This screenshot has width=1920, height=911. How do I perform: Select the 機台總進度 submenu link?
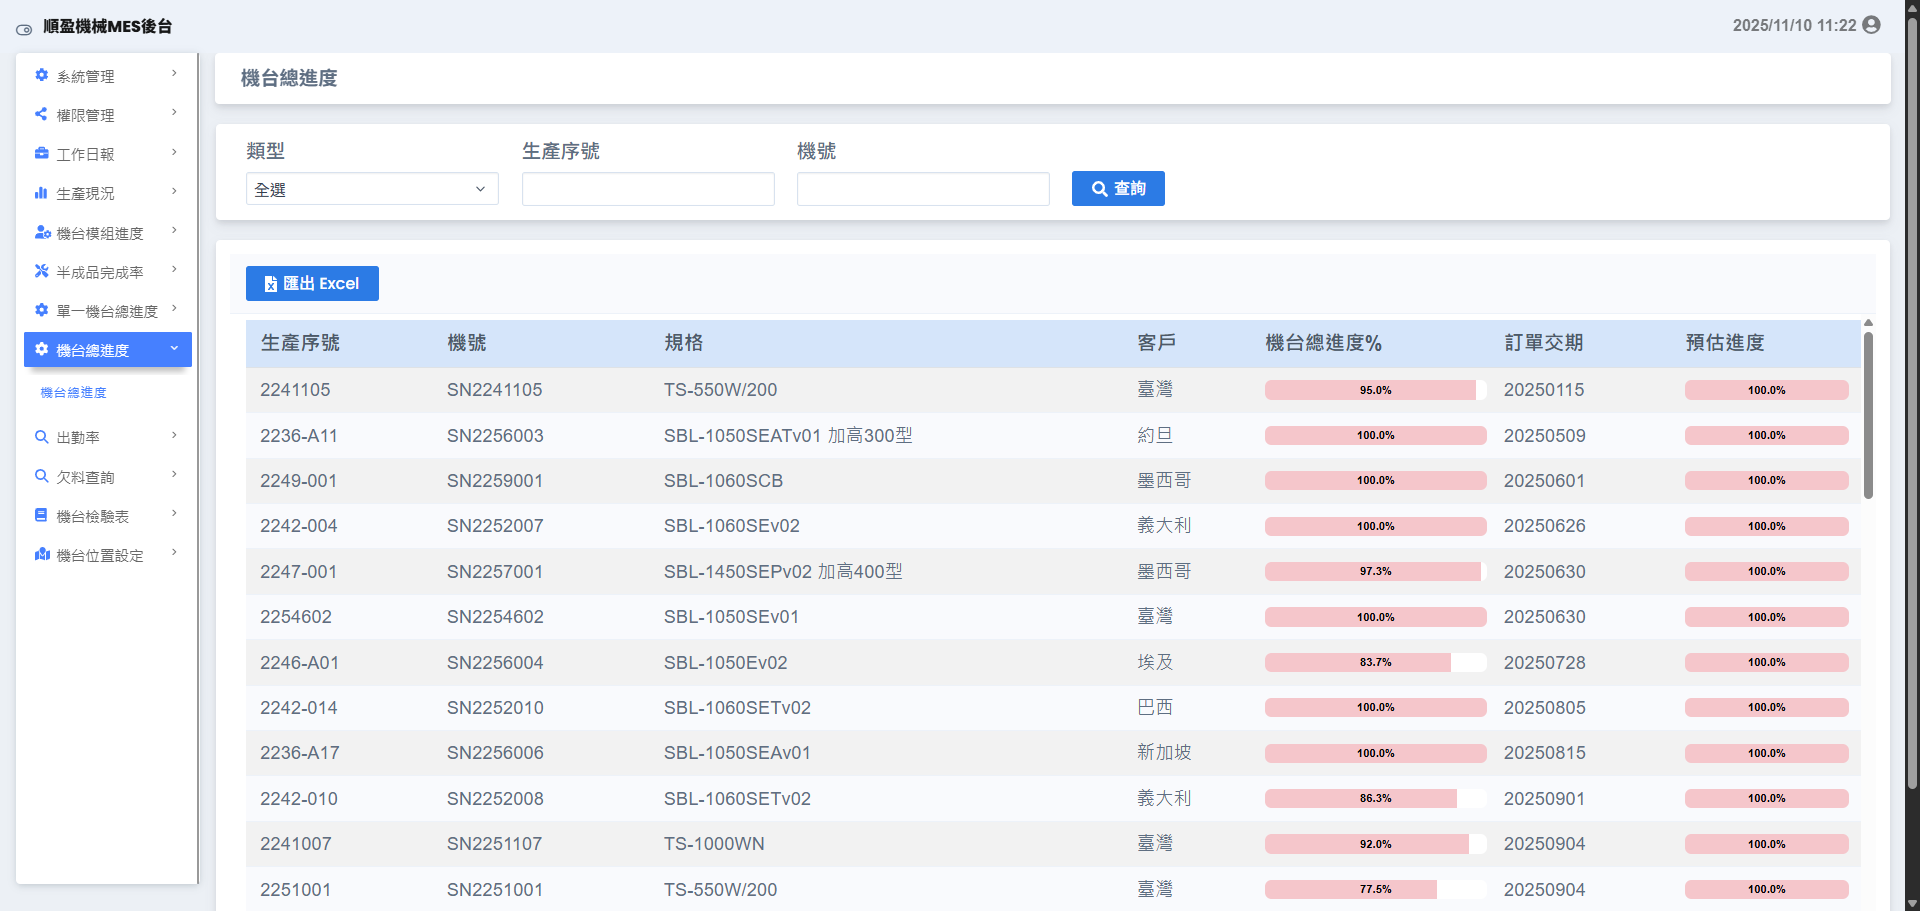click(x=73, y=393)
